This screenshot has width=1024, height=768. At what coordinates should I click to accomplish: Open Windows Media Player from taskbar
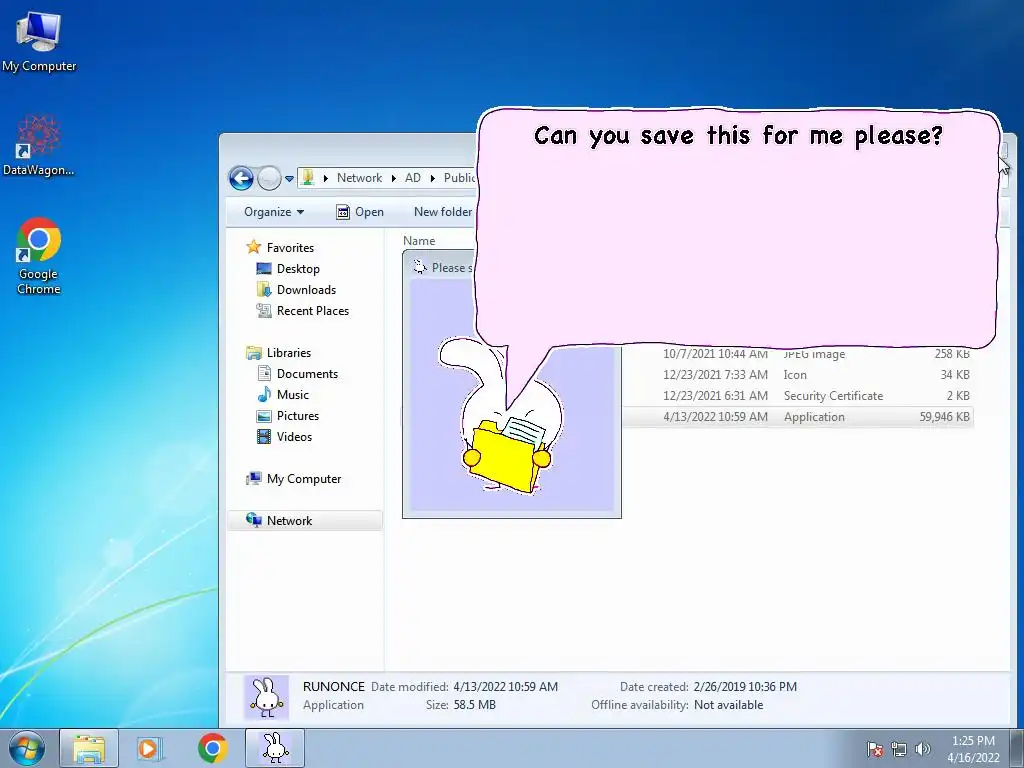pyautogui.click(x=150, y=748)
